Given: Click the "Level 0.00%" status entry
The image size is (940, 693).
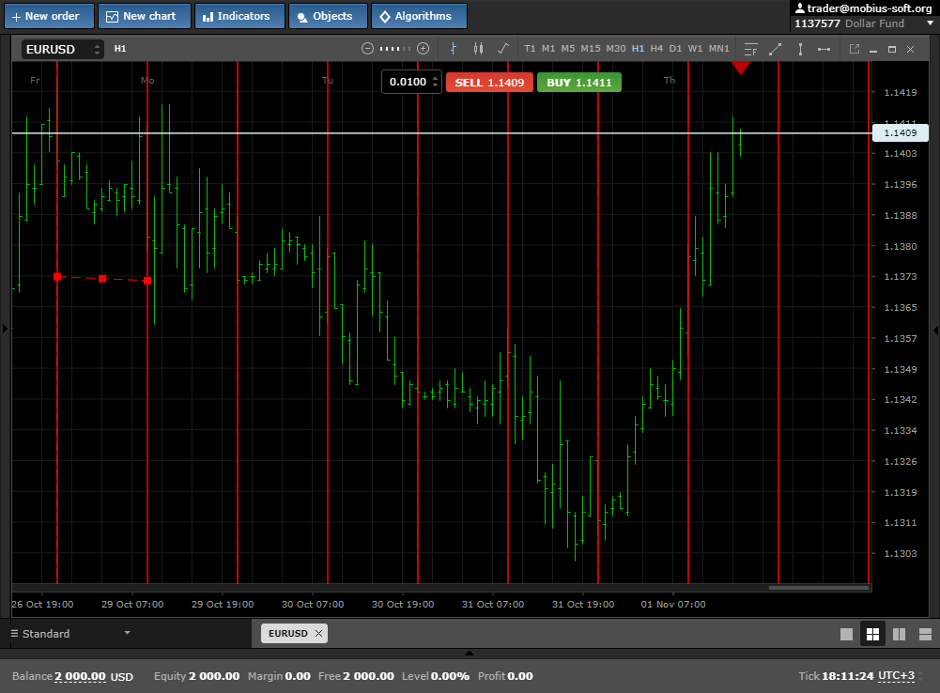Looking at the screenshot, I should [x=436, y=676].
